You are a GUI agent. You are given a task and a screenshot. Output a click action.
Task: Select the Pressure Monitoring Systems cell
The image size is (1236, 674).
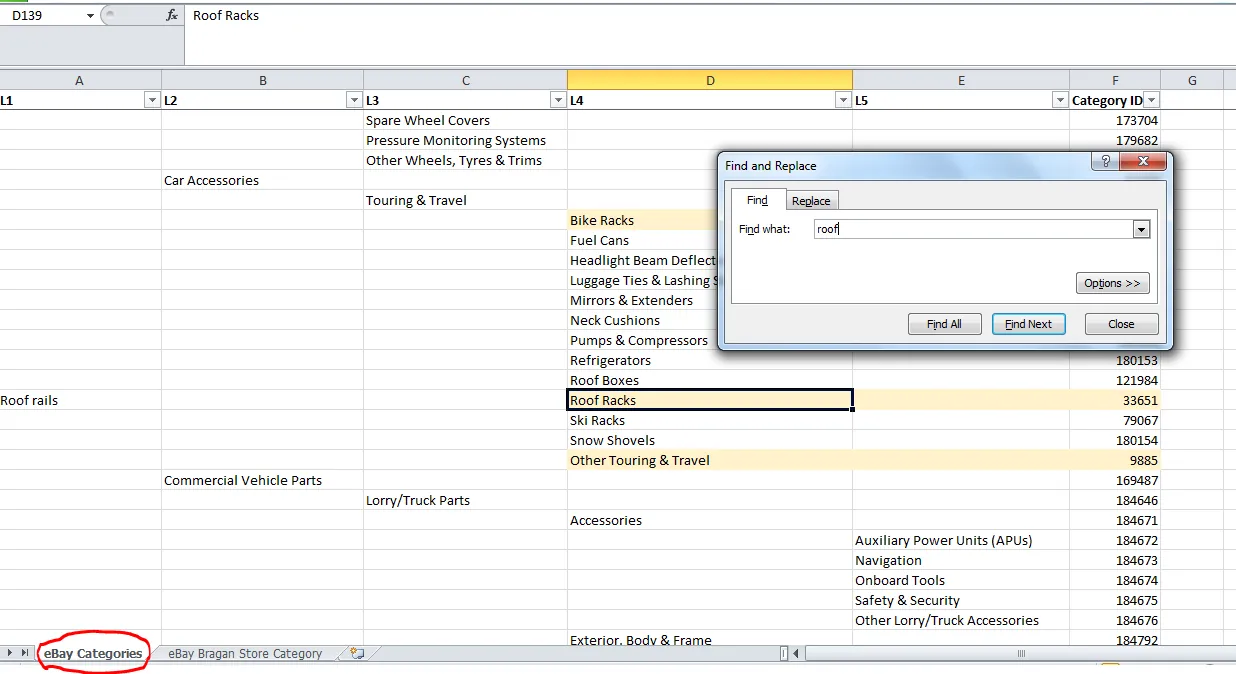click(x=465, y=140)
